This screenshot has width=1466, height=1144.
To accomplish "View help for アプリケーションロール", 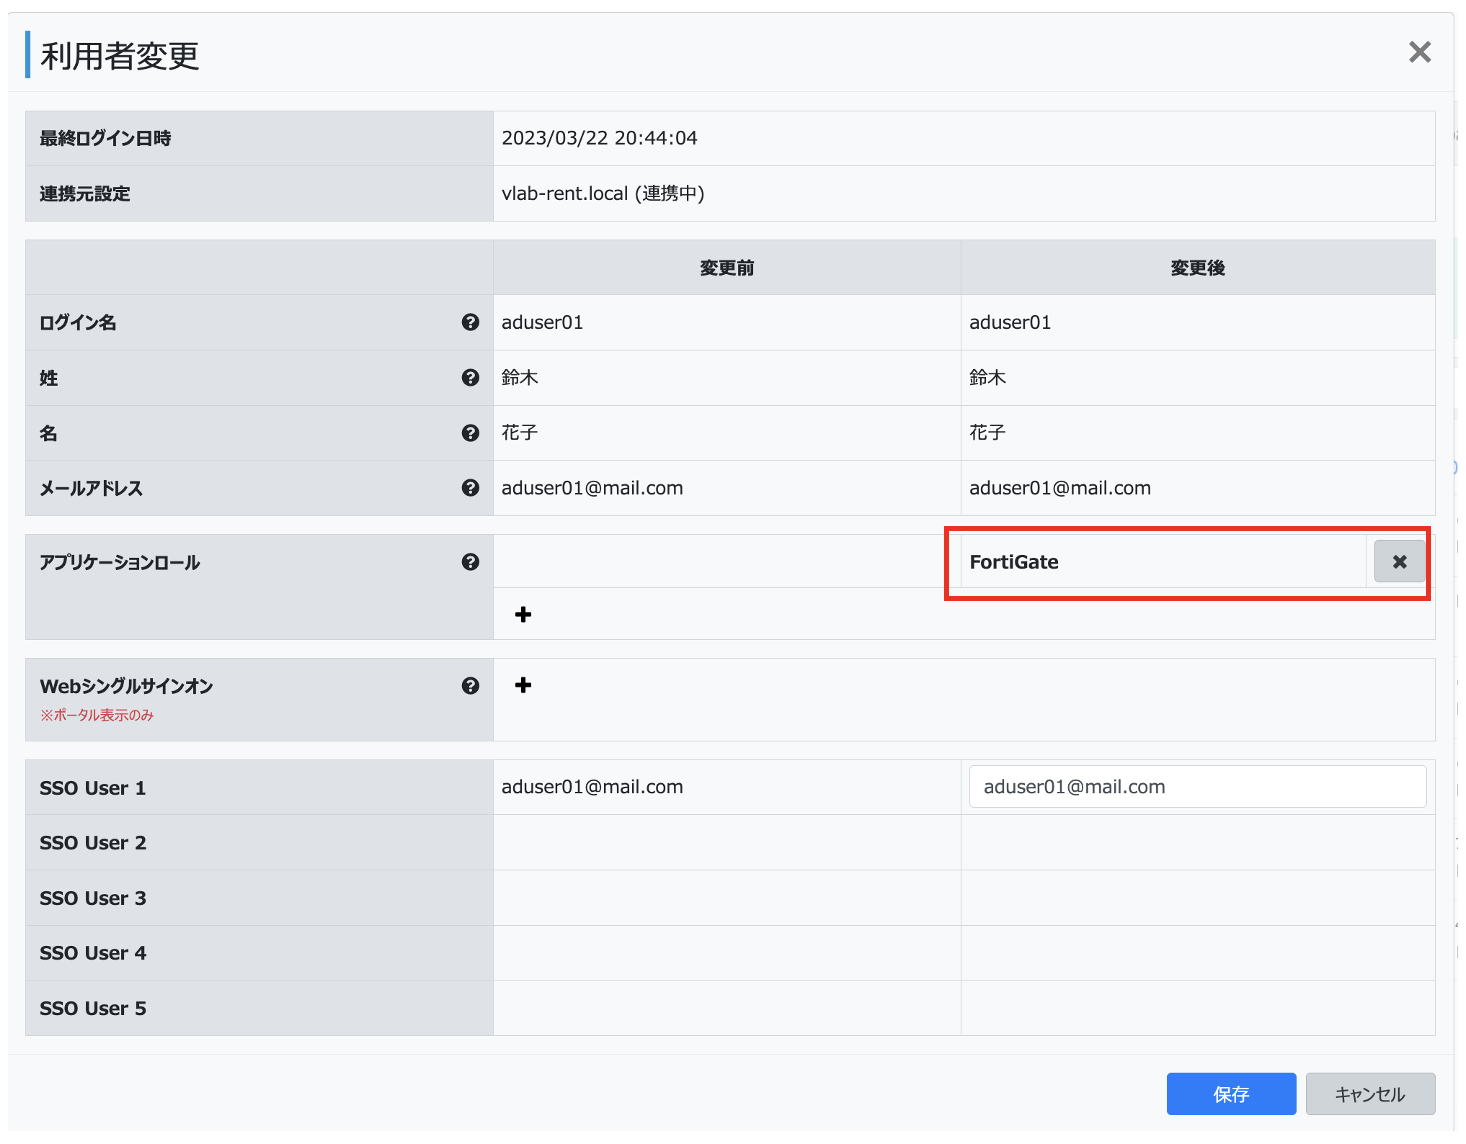I will pyautogui.click(x=470, y=562).
